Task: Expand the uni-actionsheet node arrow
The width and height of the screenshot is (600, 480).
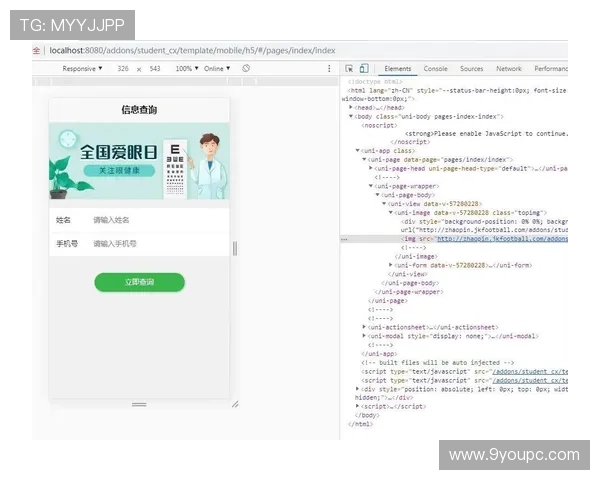Action: (x=364, y=327)
